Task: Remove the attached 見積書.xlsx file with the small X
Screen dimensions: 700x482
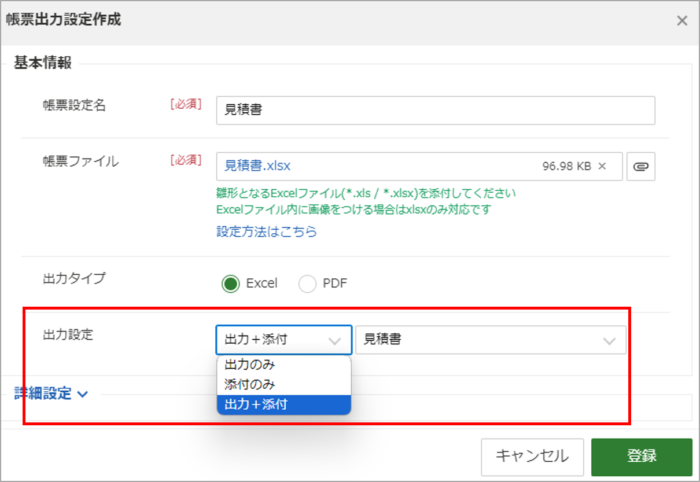Action: pos(602,166)
